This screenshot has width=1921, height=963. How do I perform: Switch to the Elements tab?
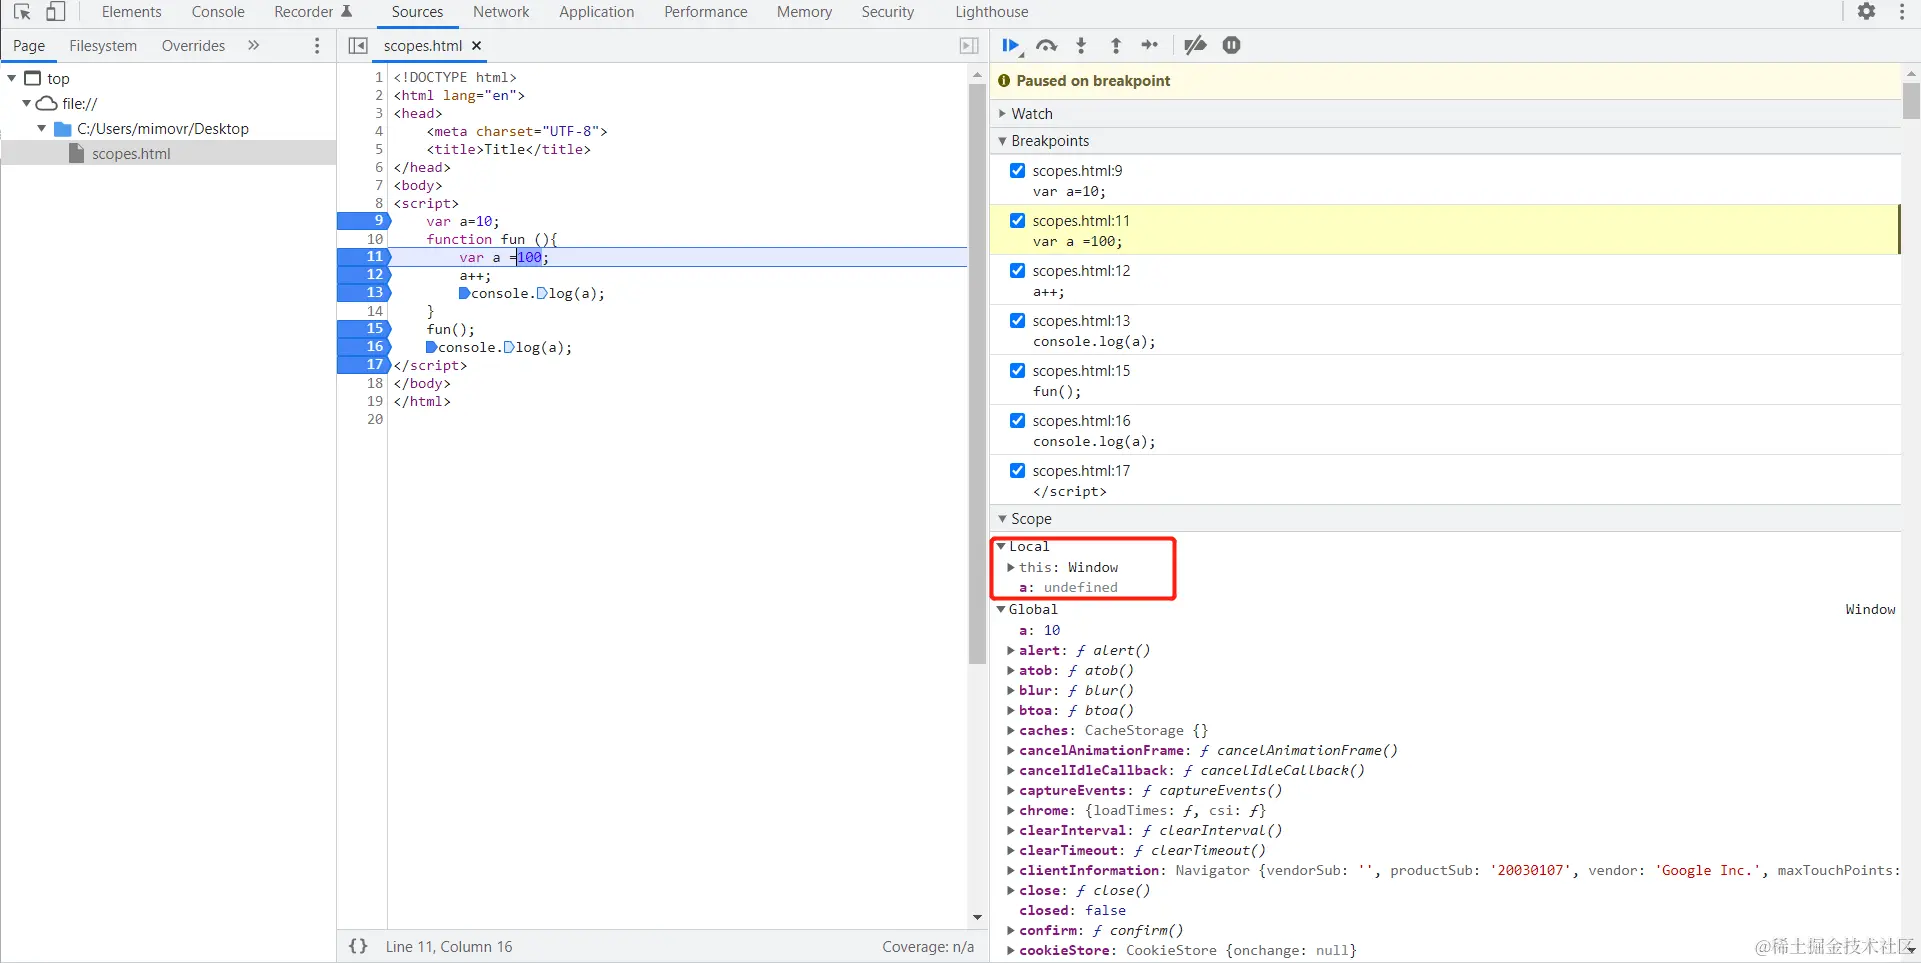tap(131, 12)
